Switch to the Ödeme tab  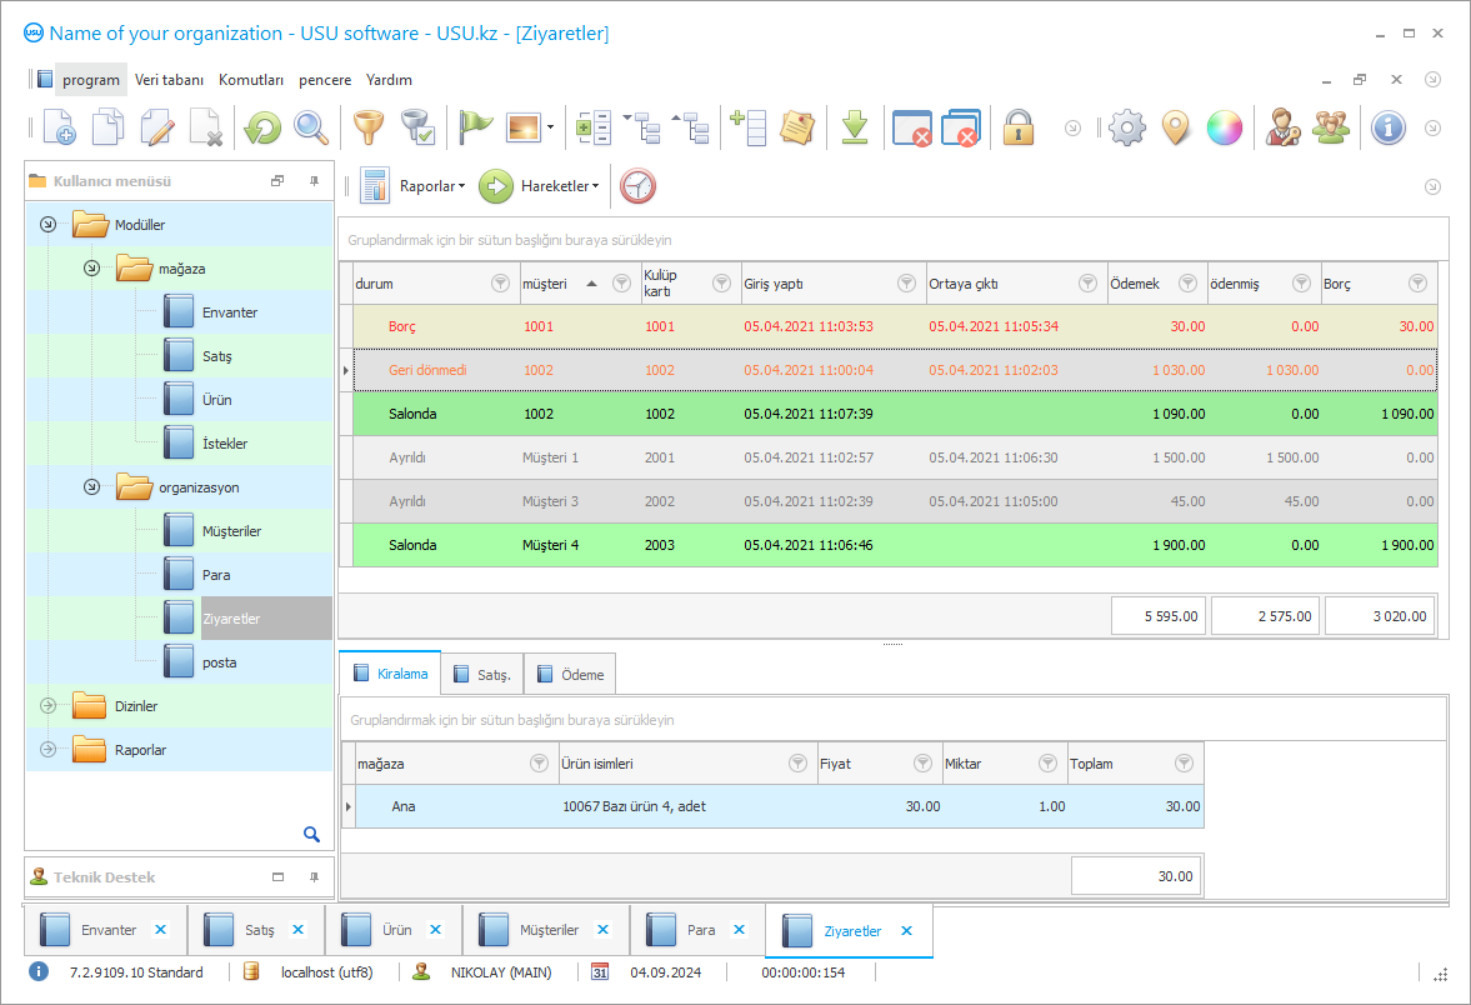(x=571, y=675)
